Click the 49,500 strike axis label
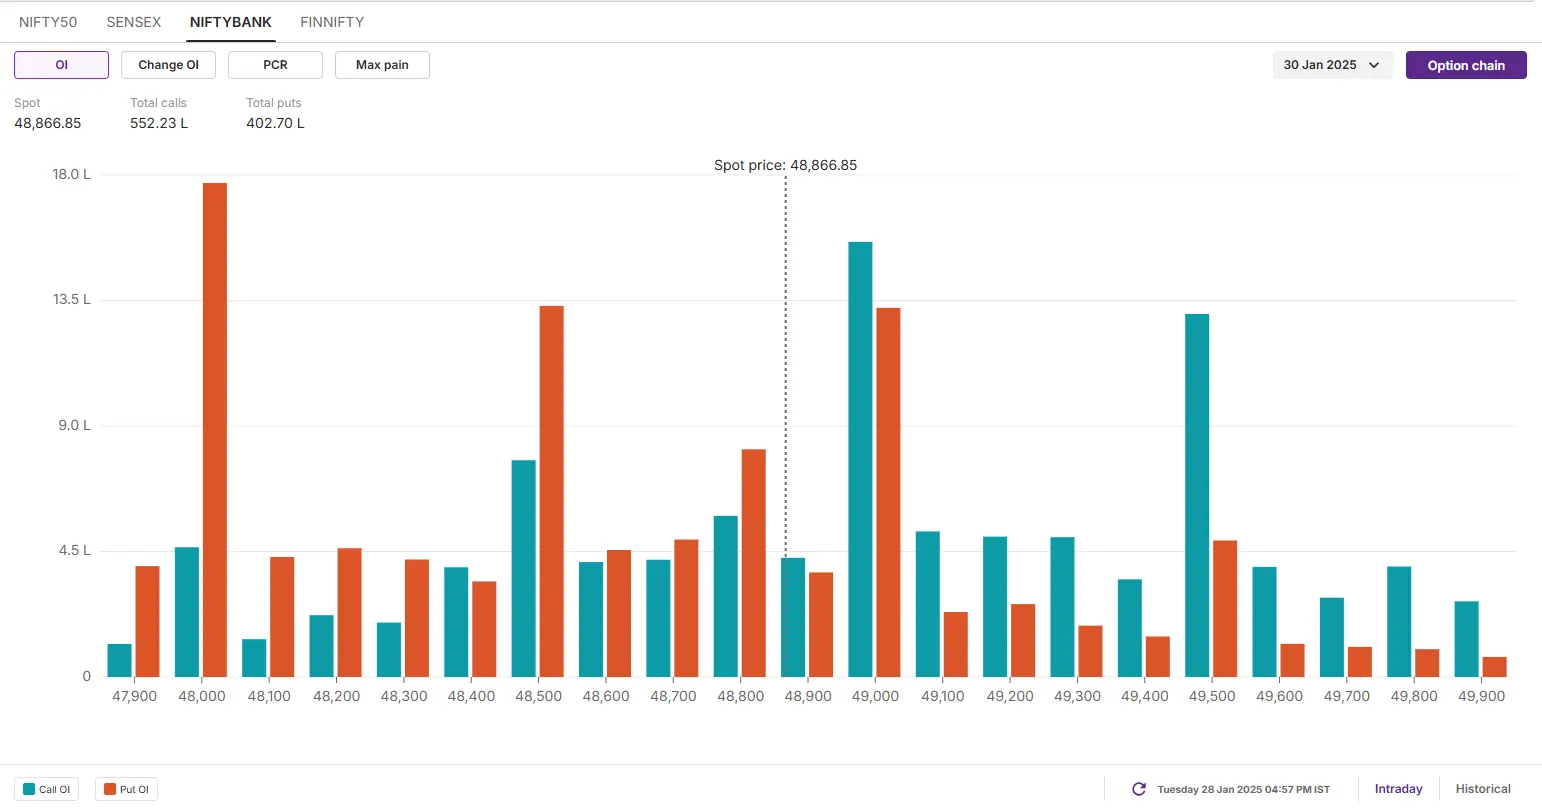Viewport: 1542px width, 808px height. point(1212,696)
